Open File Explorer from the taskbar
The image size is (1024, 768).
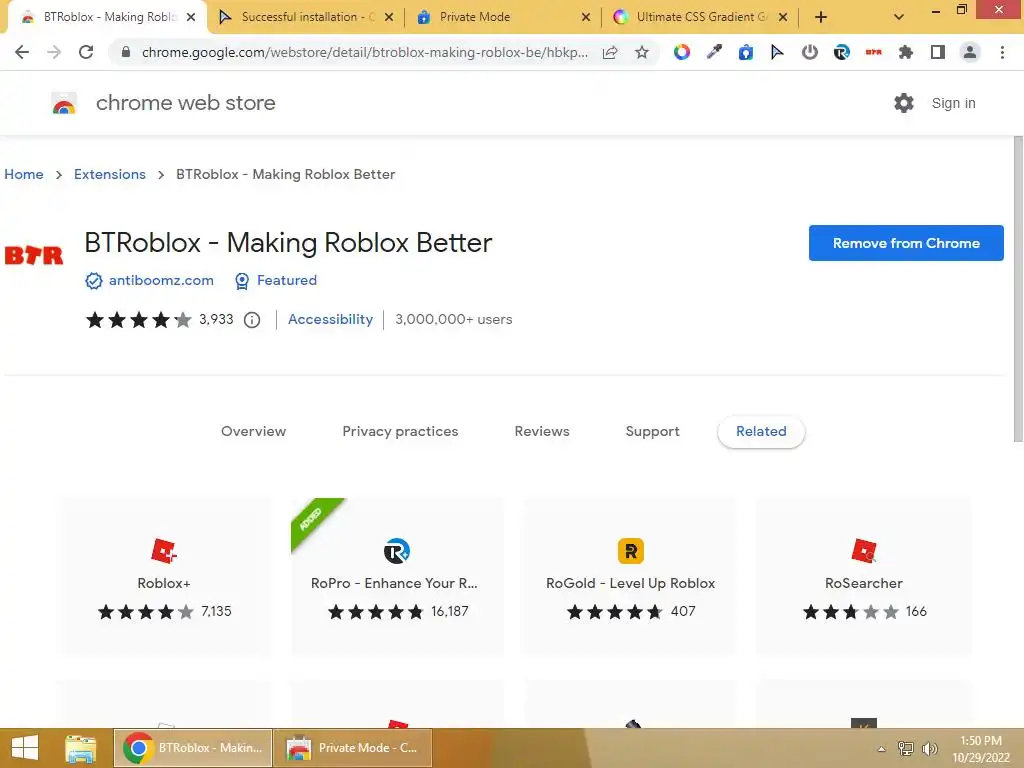pos(80,748)
